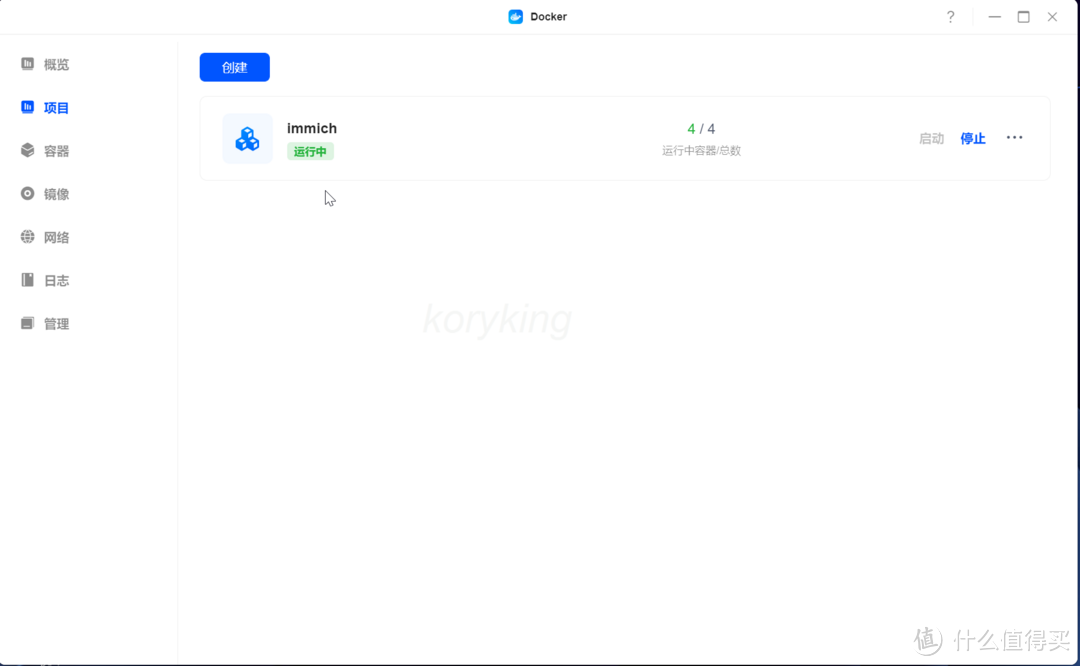Viewport: 1080px width, 666px height.
Task: Click the 容器 container cube icon
Action: [x=28, y=151]
